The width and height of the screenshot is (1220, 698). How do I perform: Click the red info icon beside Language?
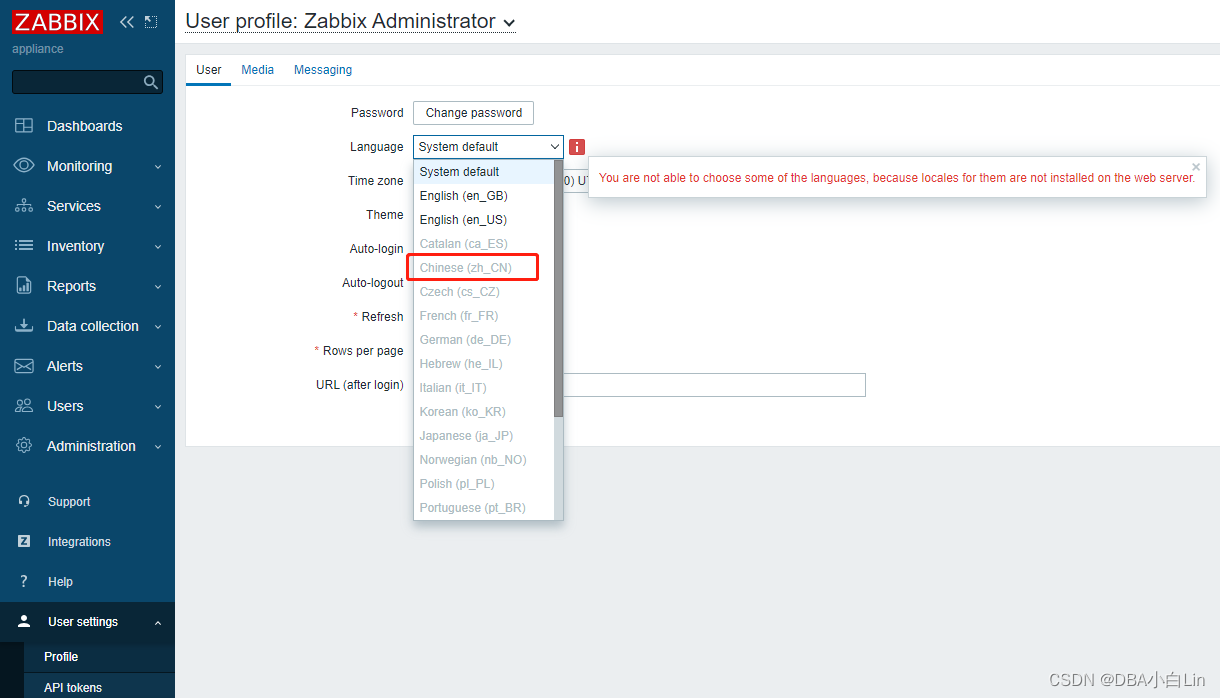[x=577, y=146]
